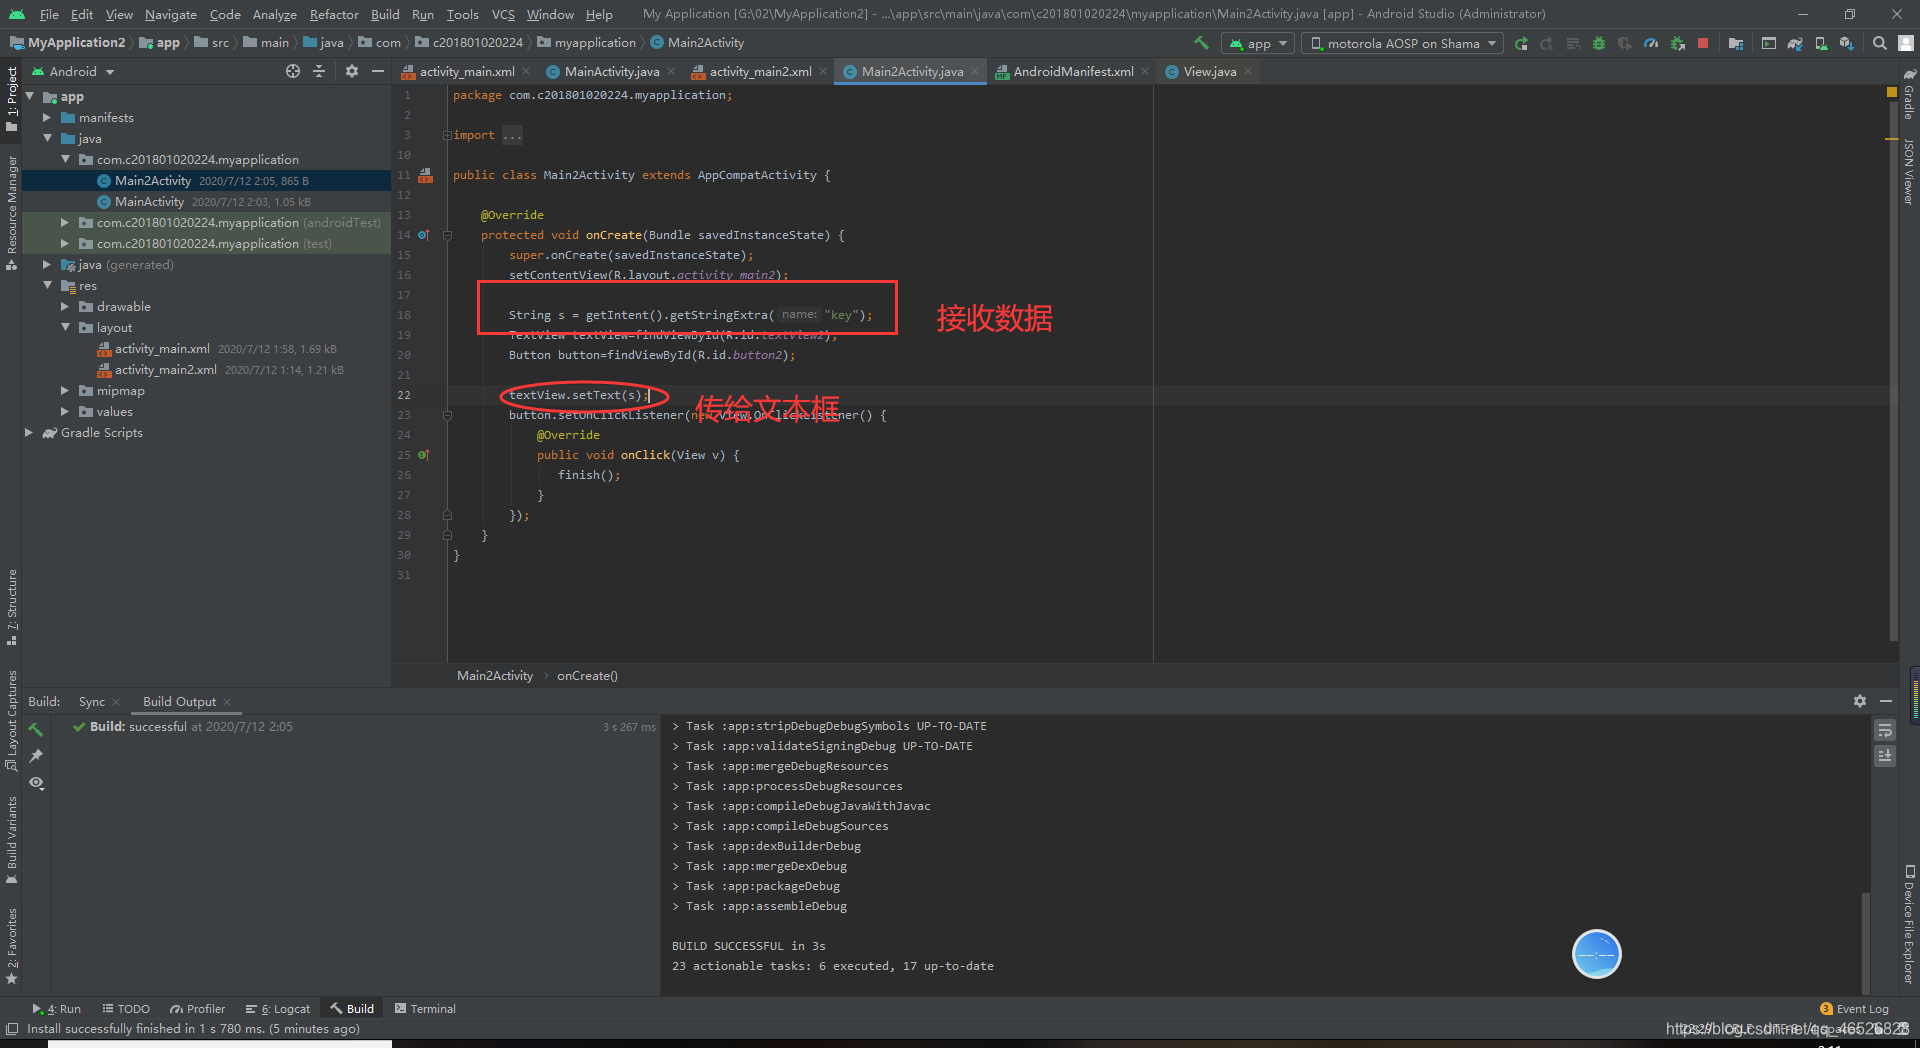
Task: Expand the manifests folder
Action: [x=47, y=118]
